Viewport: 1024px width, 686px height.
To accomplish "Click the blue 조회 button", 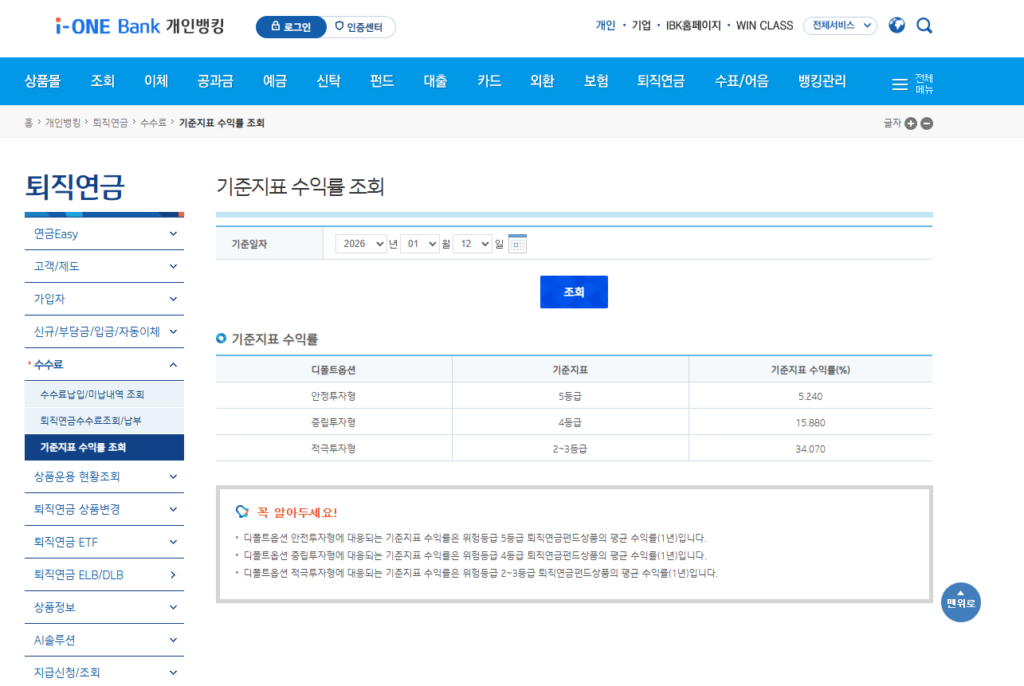I will (x=573, y=292).
